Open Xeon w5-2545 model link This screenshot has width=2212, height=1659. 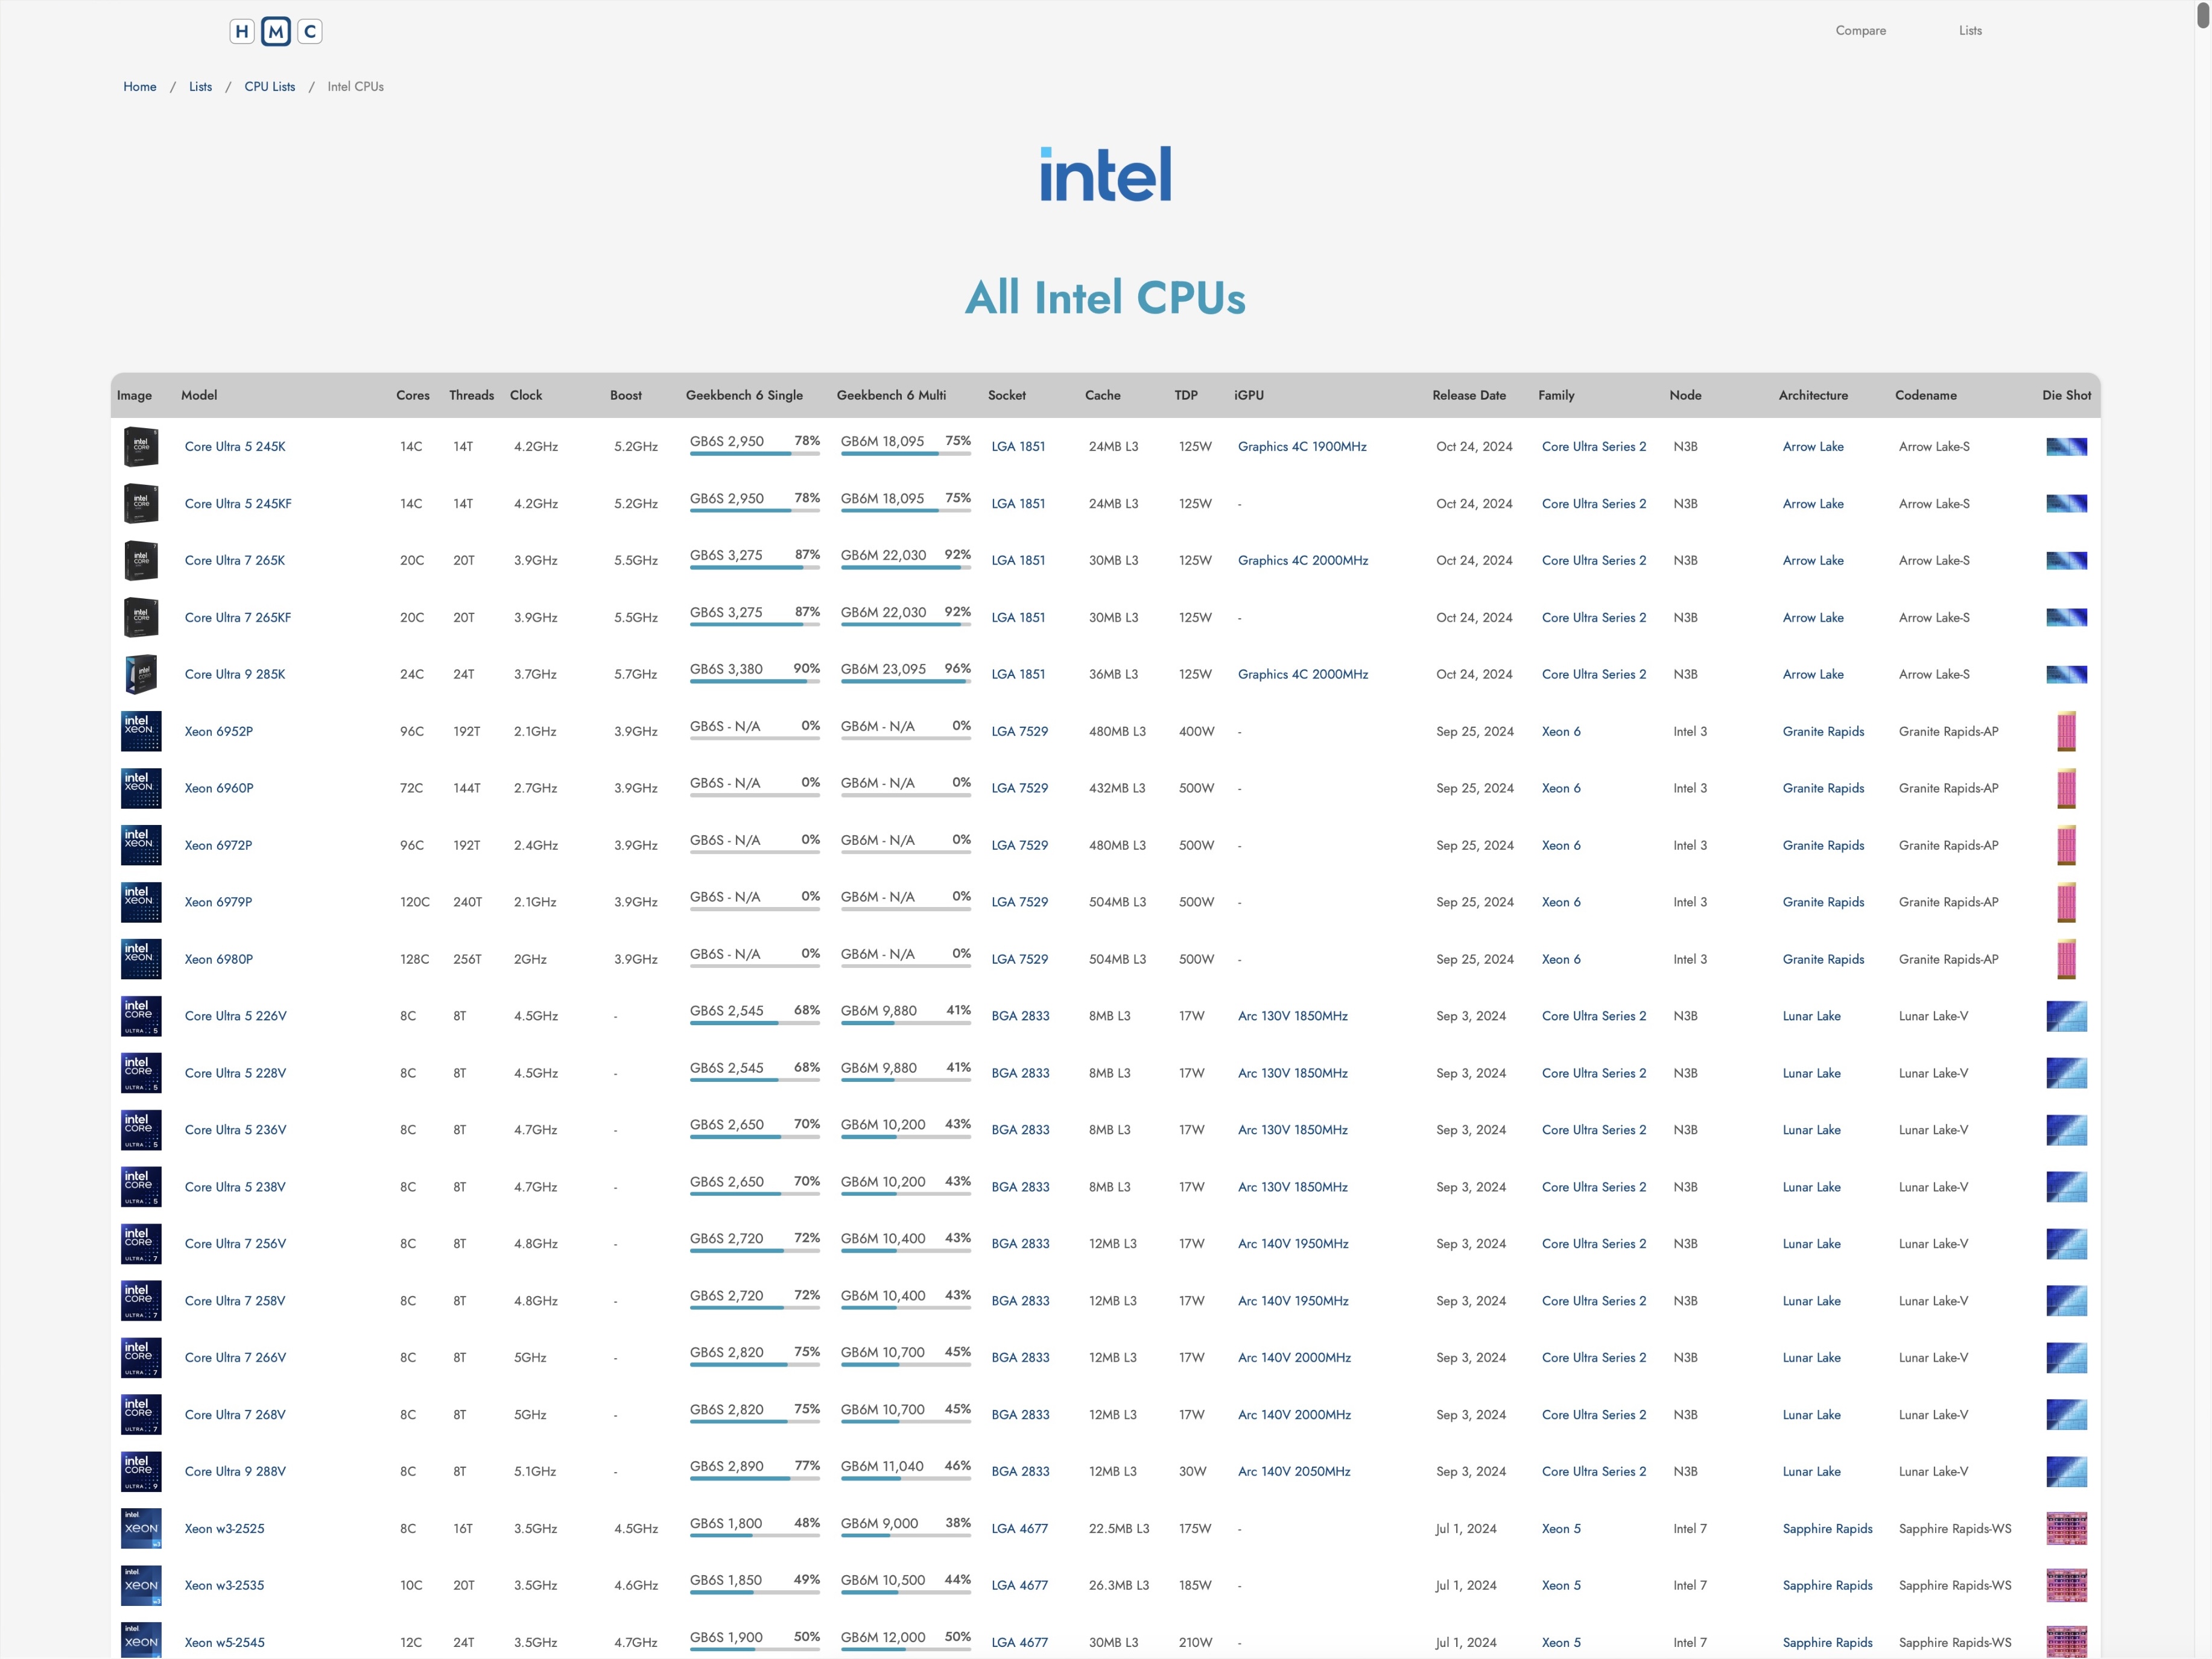tap(225, 1642)
